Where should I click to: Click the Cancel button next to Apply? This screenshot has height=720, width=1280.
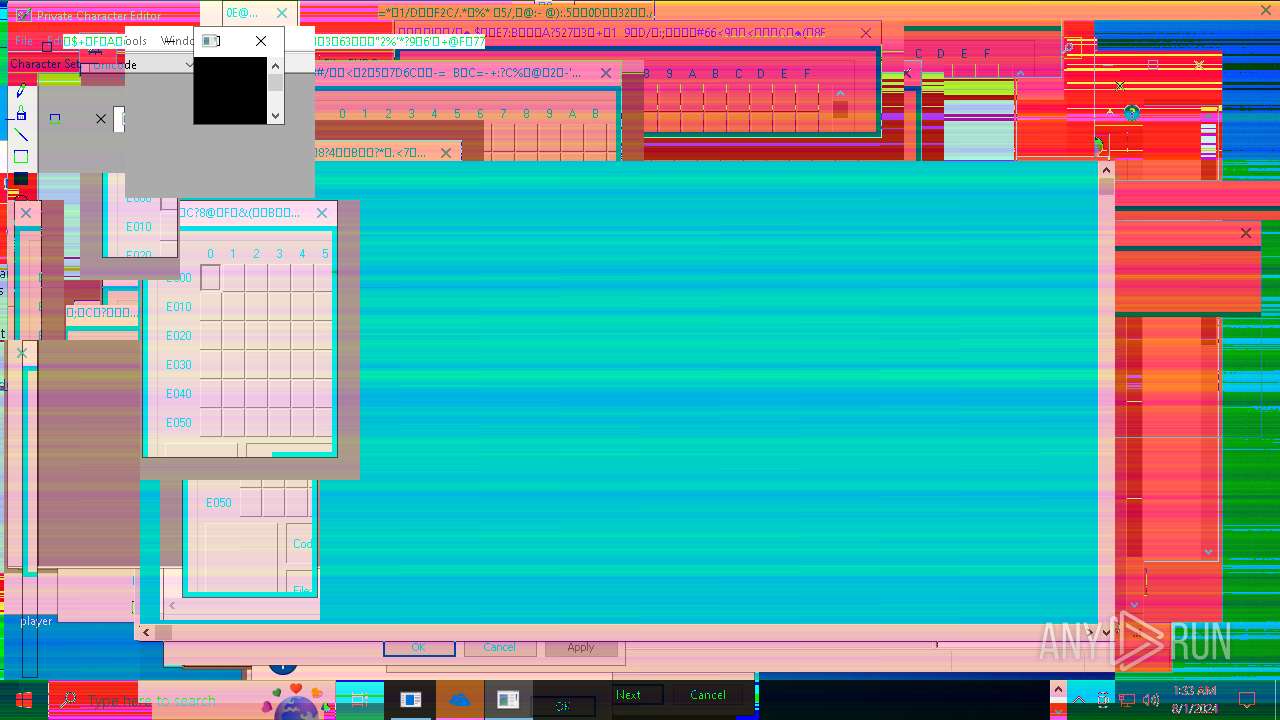(x=499, y=647)
